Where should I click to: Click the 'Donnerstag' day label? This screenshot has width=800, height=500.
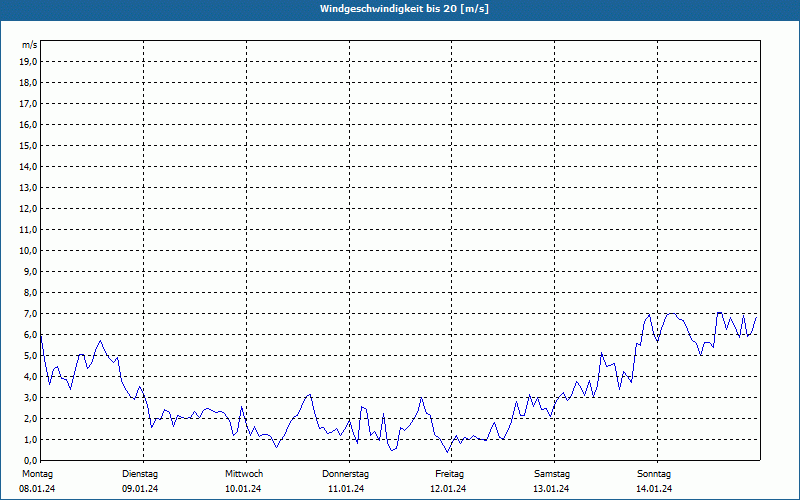pos(345,474)
